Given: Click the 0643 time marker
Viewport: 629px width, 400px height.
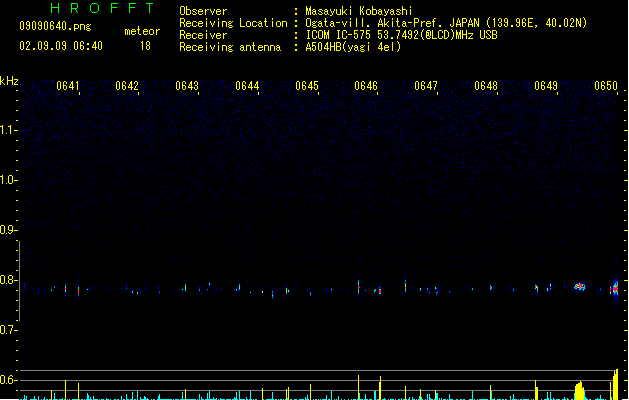Looking at the screenshot, I should coord(187,86).
